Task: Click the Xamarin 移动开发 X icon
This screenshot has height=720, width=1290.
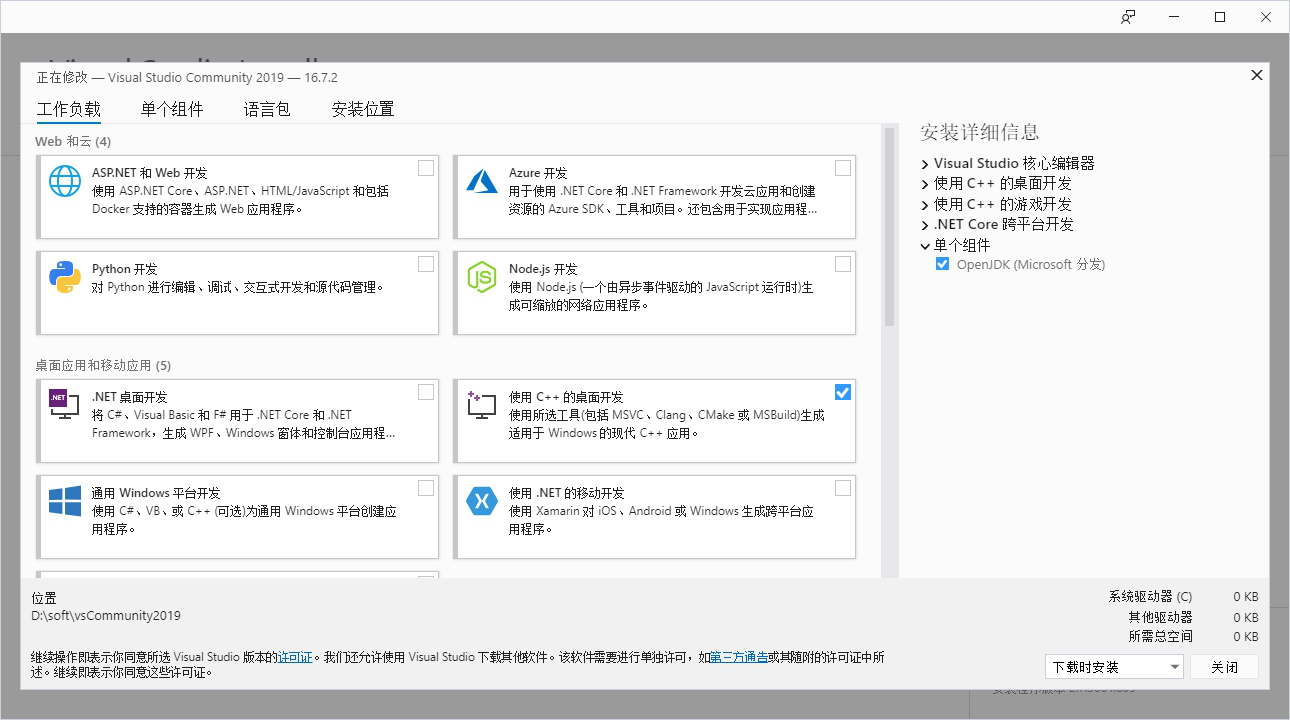Action: coord(482,500)
